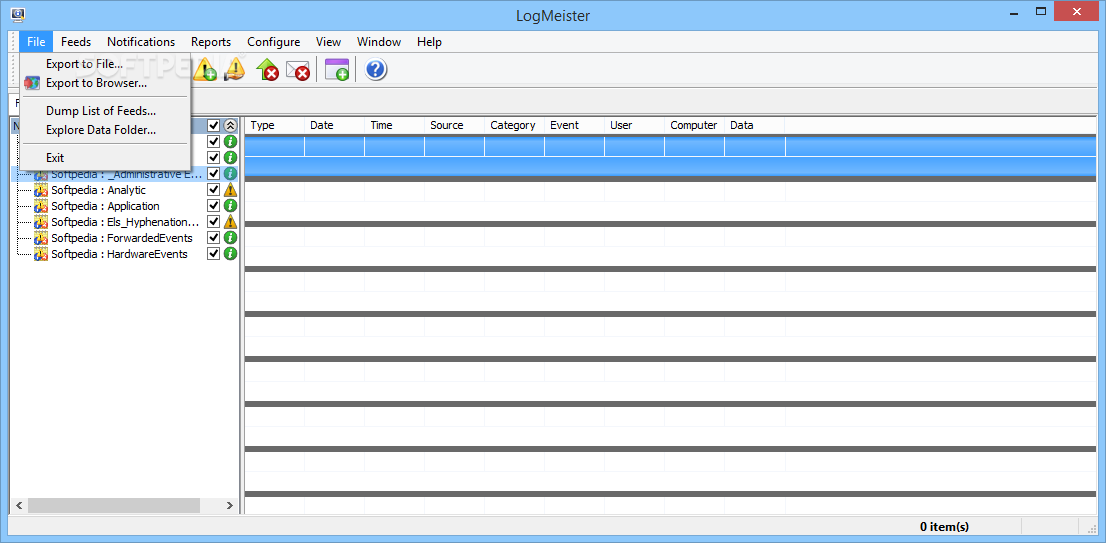Viewport: 1106px width, 543px height.
Task: Collapse the feed list with the double-chevron button
Action: click(231, 126)
